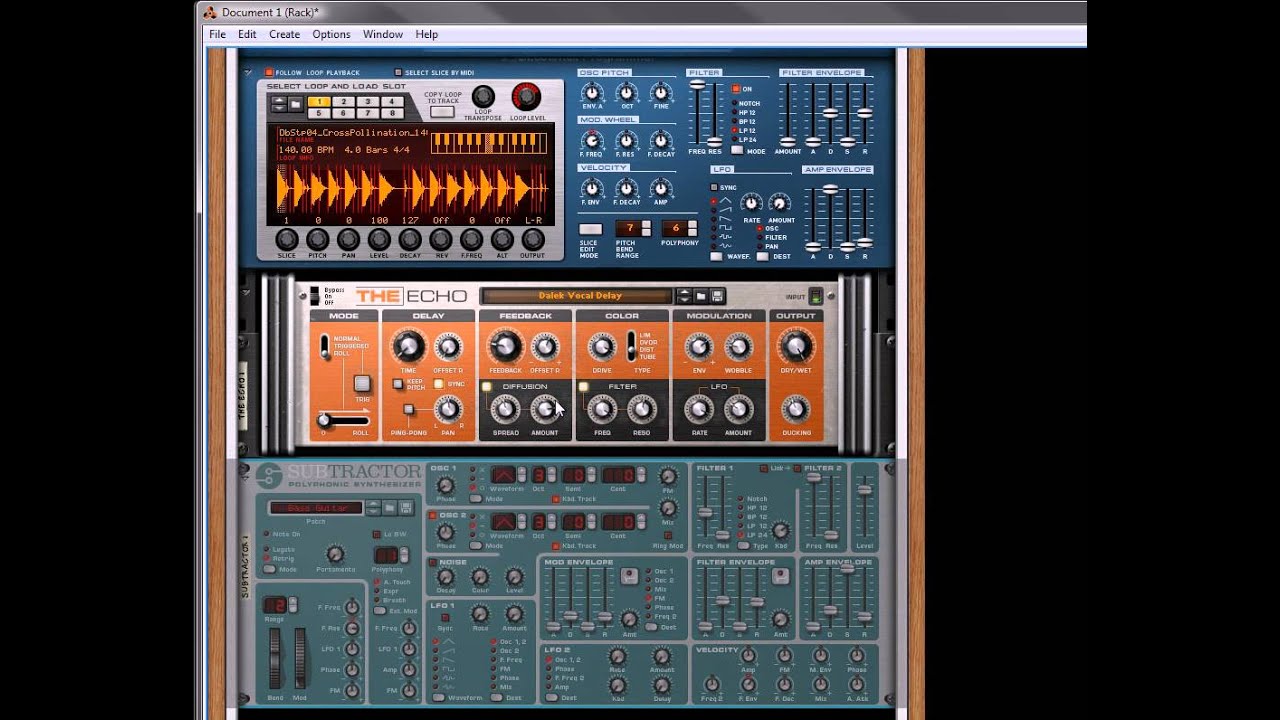Click the red Loop Level knob
Viewport: 1280px width, 720px height.
pyautogui.click(x=526, y=96)
